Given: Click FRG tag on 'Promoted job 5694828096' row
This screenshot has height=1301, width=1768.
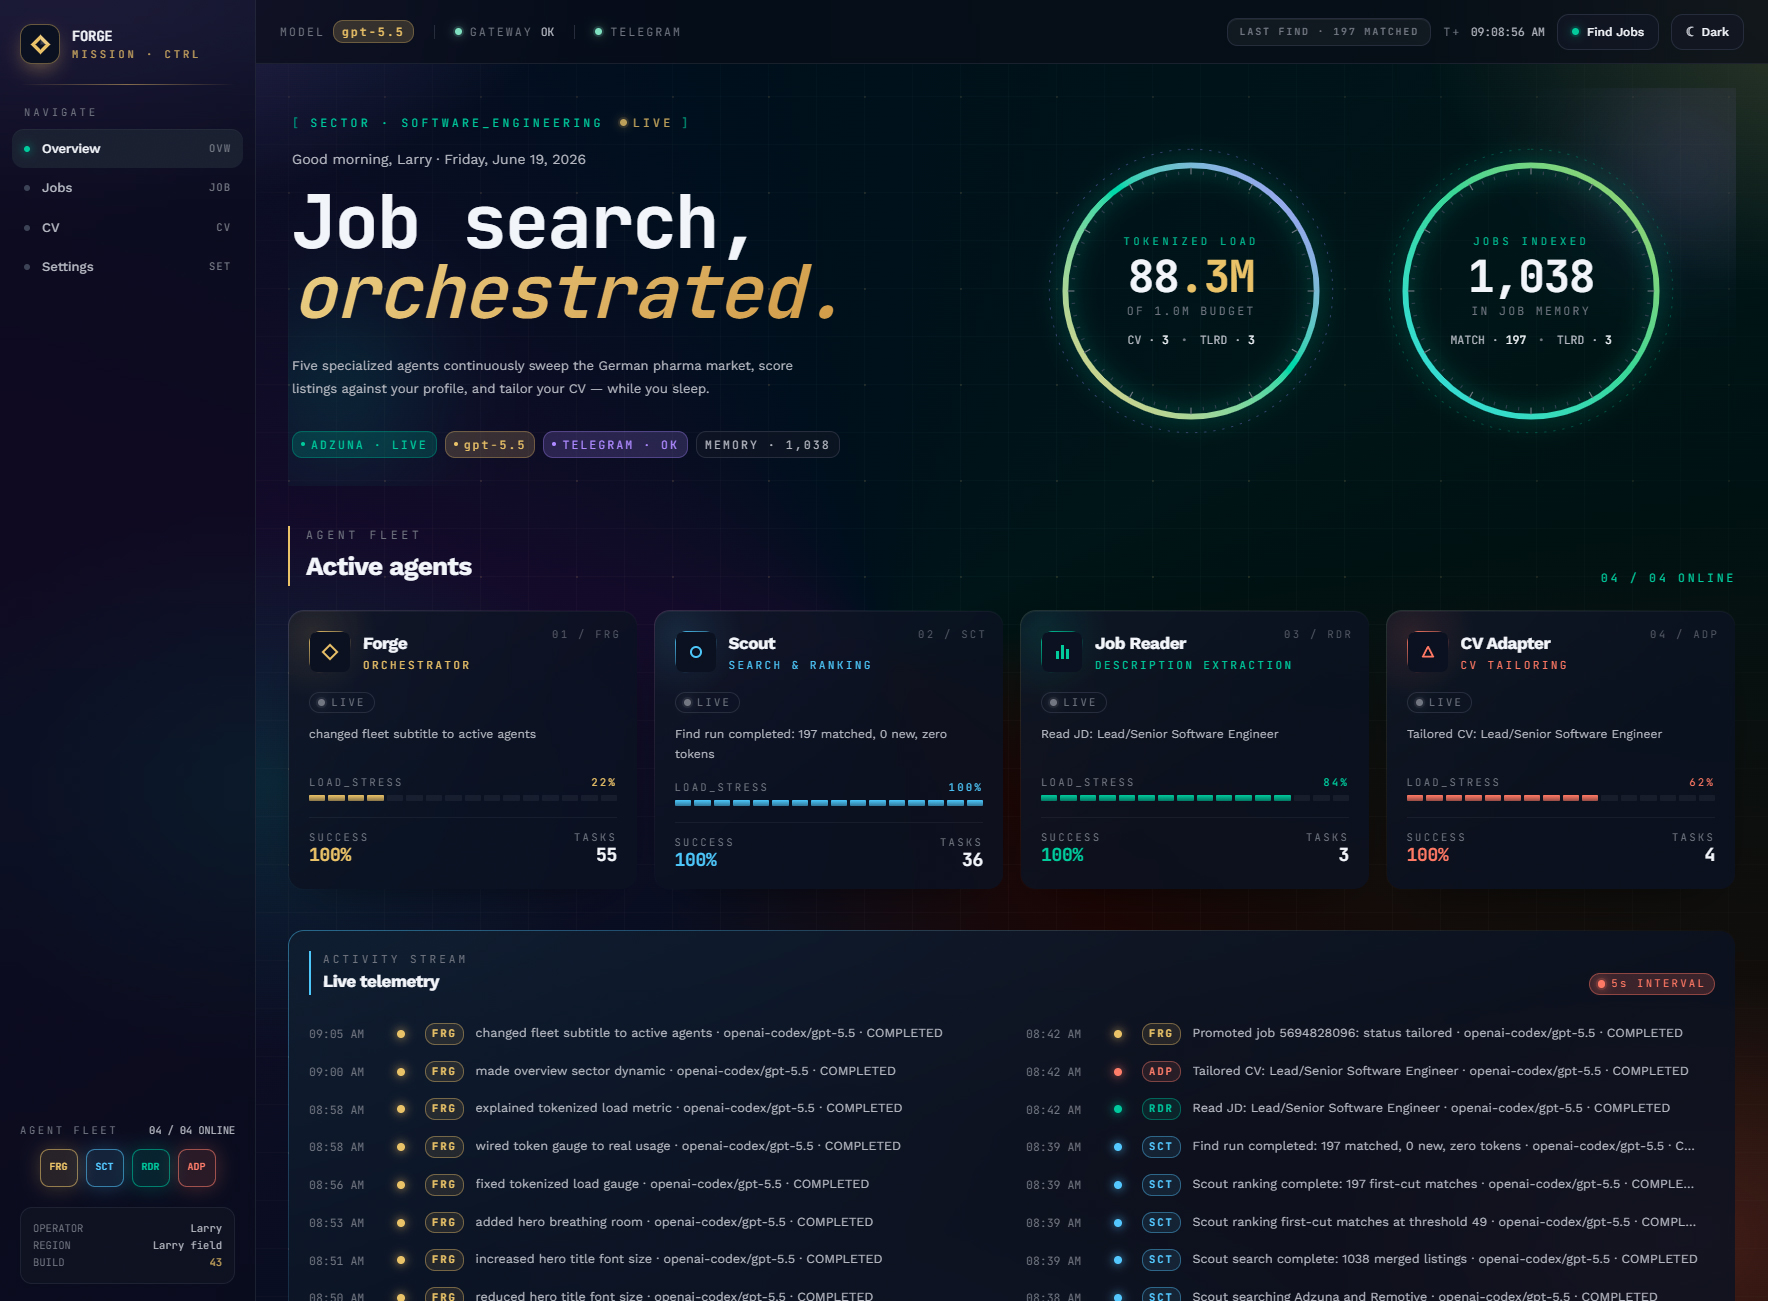Looking at the screenshot, I should click(x=1161, y=1034).
